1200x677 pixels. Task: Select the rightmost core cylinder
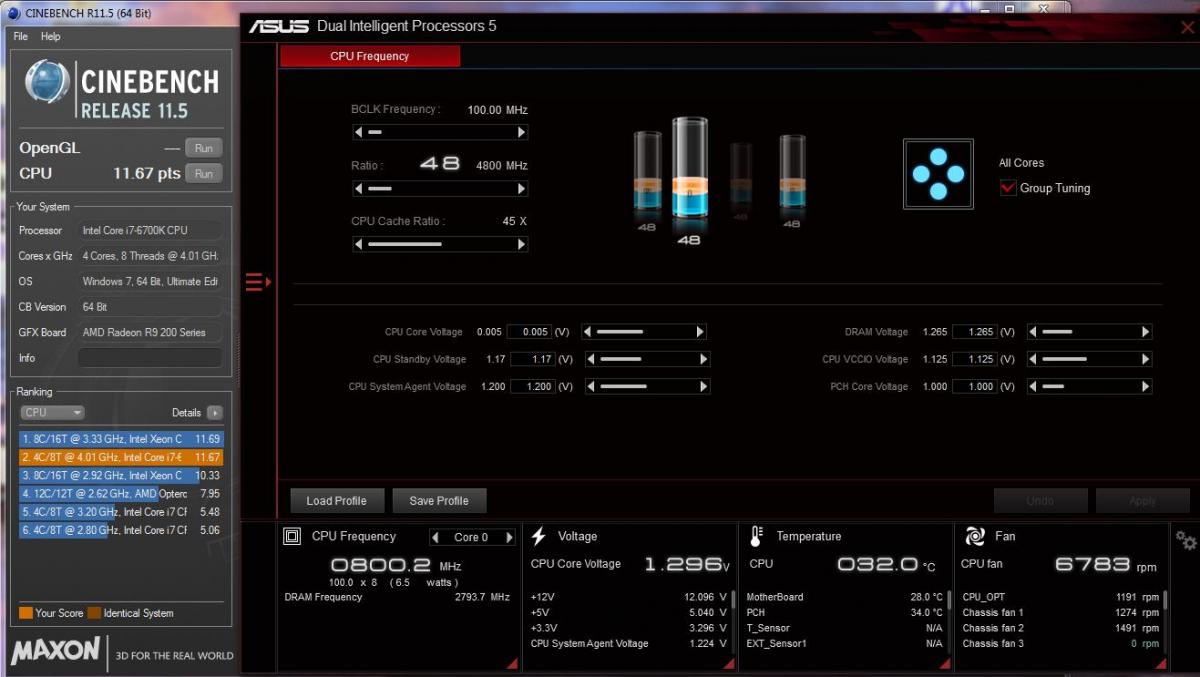pyautogui.click(x=792, y=172)
